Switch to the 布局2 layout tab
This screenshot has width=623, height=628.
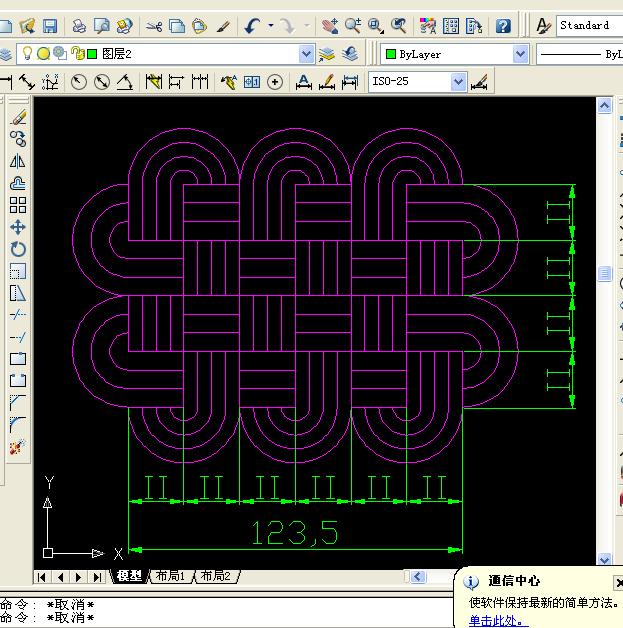pos(215,576)
